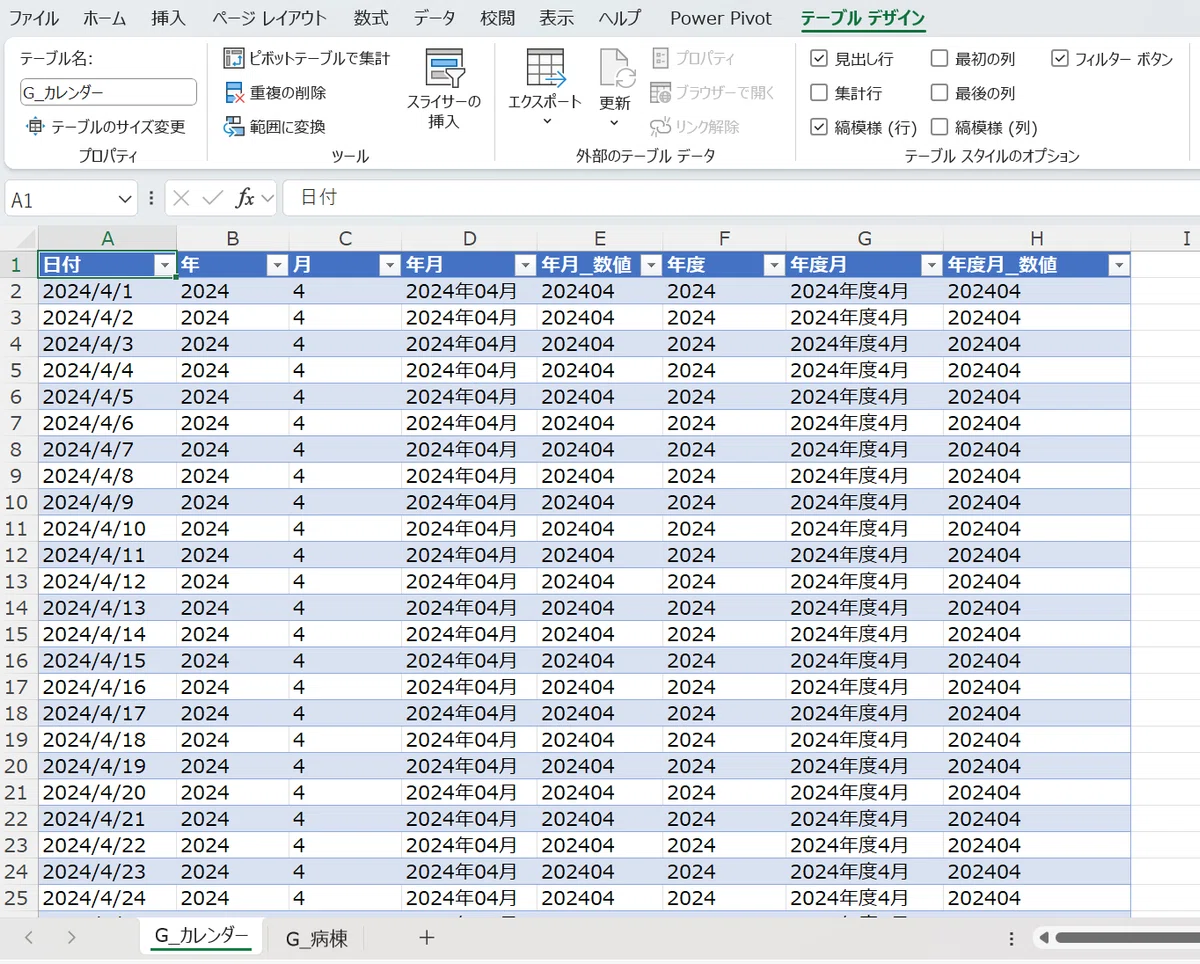Open the 年度 column filter dropdown

tap(773, 265)
